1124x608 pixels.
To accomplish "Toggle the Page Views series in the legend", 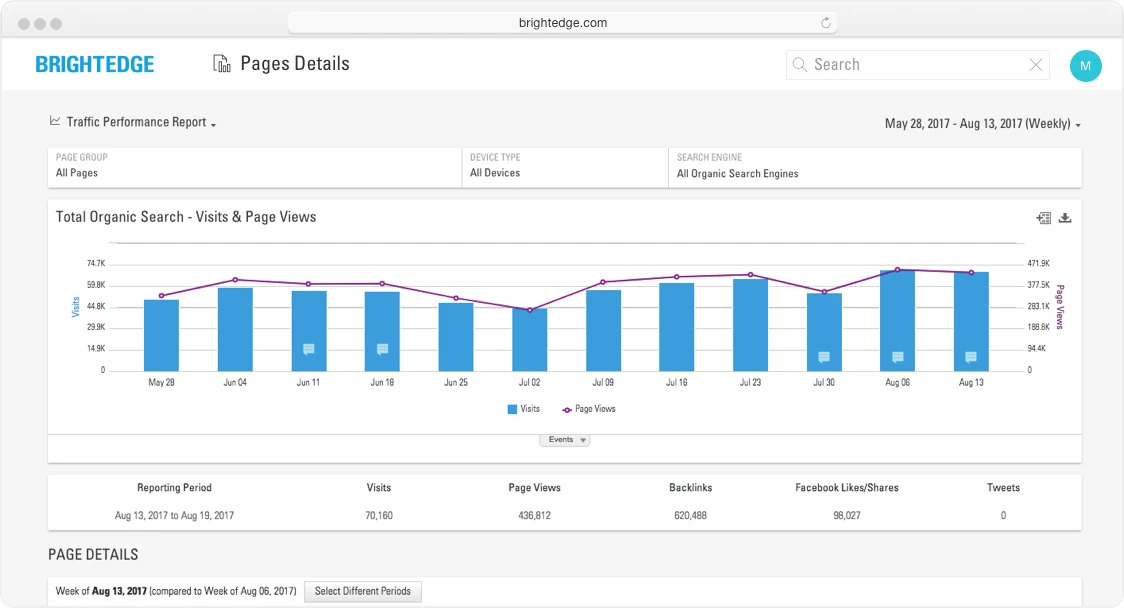I will click(590, 408).
